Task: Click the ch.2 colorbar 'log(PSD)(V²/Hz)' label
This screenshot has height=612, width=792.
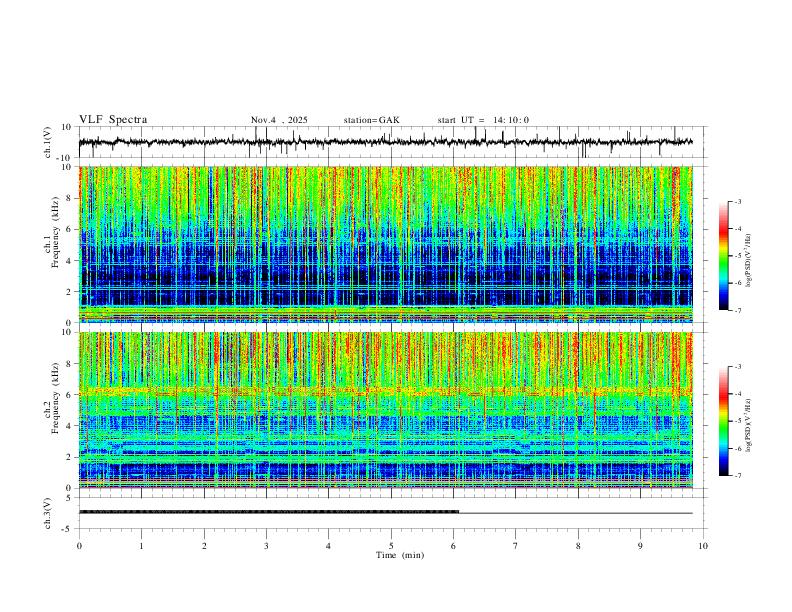Action: pos(749,426)
